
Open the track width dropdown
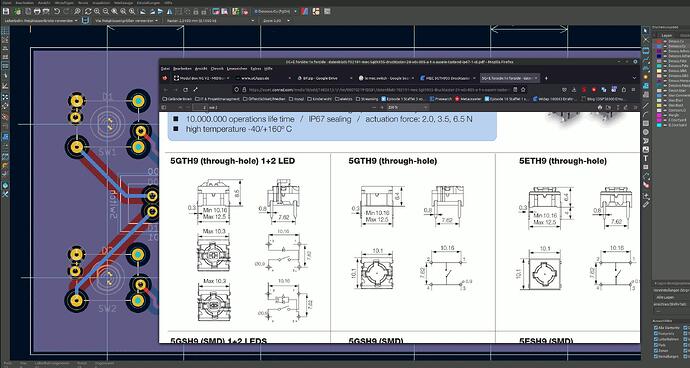click(x=40, y=21)
